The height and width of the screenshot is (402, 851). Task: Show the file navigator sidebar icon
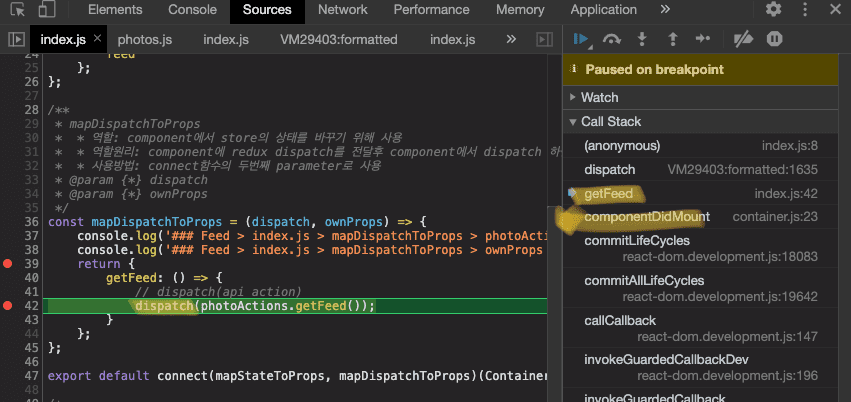point(16,40)
